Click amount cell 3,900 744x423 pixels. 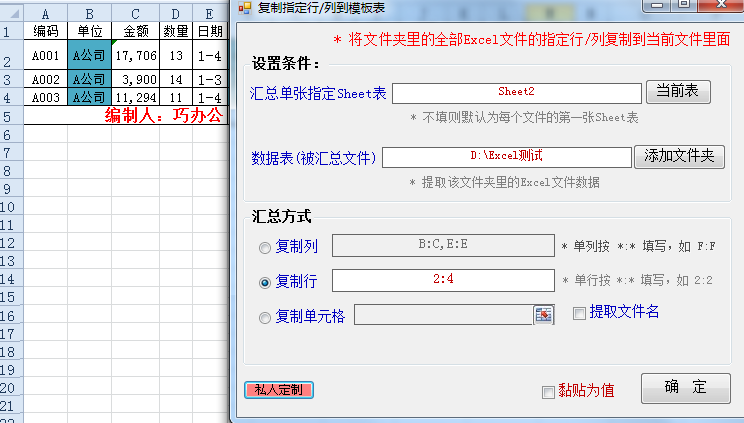(x=136, y=79)
